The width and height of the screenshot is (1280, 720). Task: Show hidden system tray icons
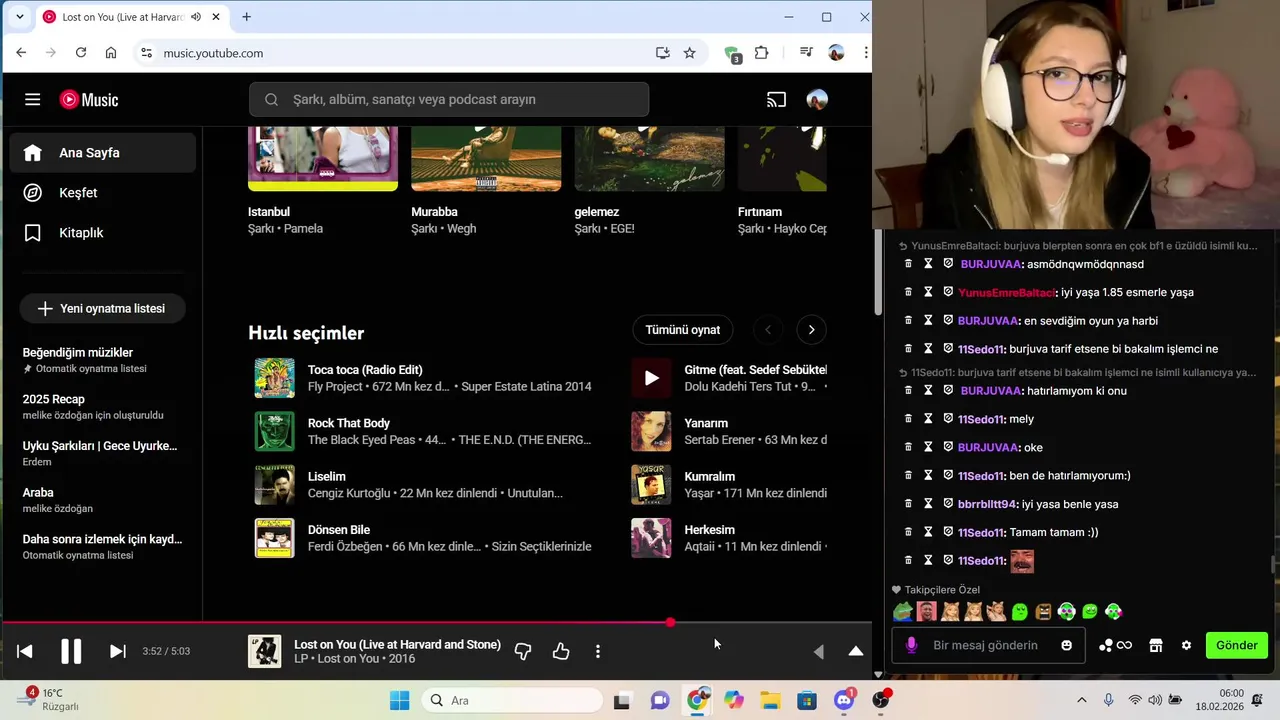(1081, 700)
